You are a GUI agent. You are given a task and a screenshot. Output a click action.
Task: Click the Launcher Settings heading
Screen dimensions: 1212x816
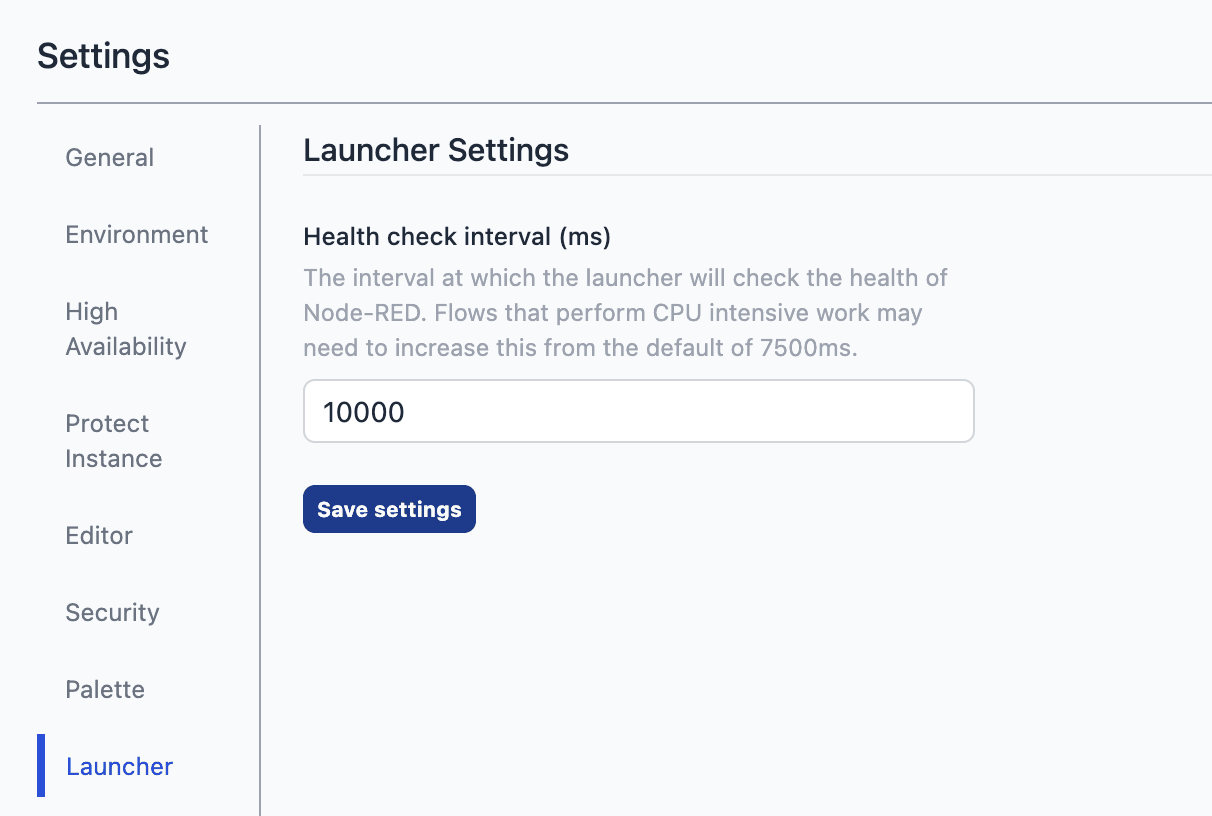(x=436, y=150)
